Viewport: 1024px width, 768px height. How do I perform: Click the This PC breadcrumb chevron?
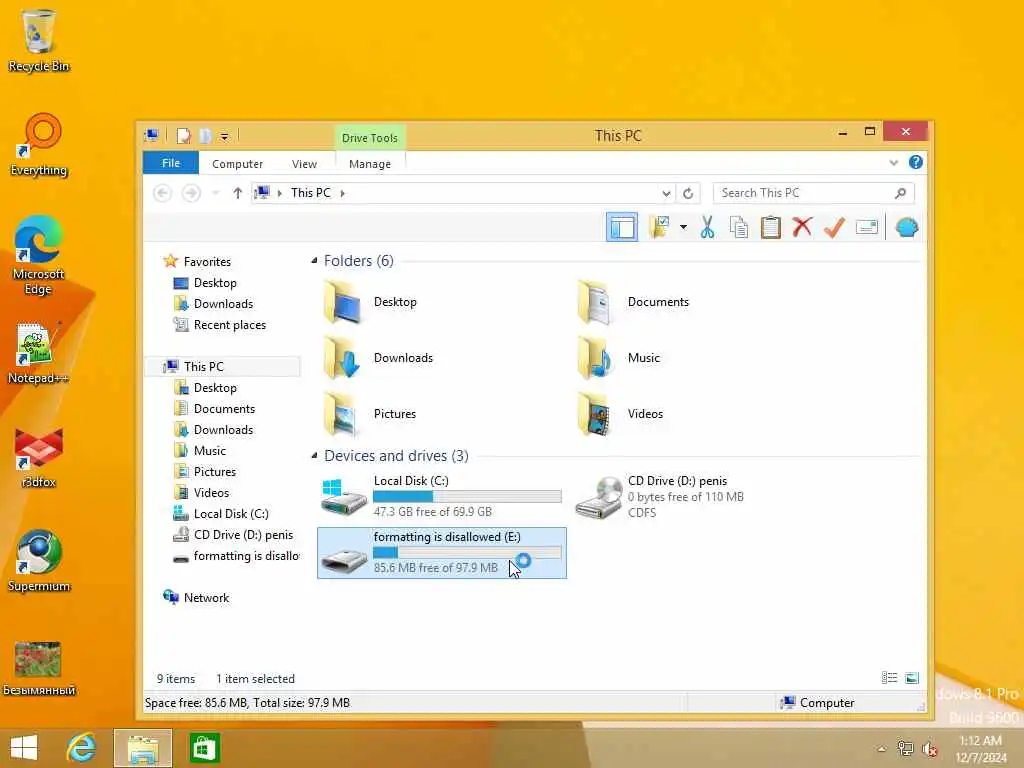(x=343, y=193)
